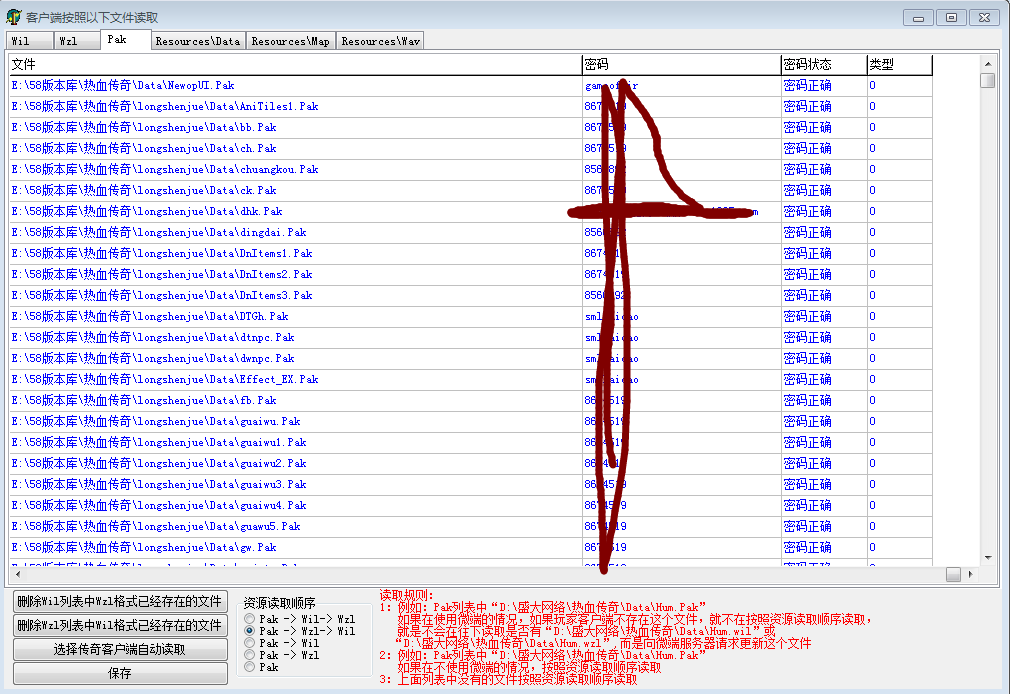Click 删除Wil列表中Wzl格式已经存在的文件 button
The width and height of the screenshot is (1010, 694).
tap(120, 601)
